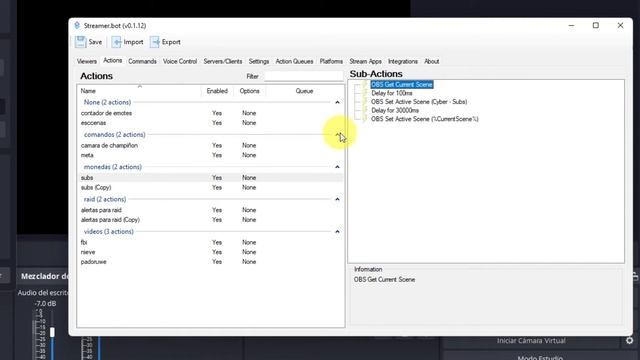640x360 pixels.
Task: Select the 'Delay for 30000ms' sub-action
Action: coord(395,110)
